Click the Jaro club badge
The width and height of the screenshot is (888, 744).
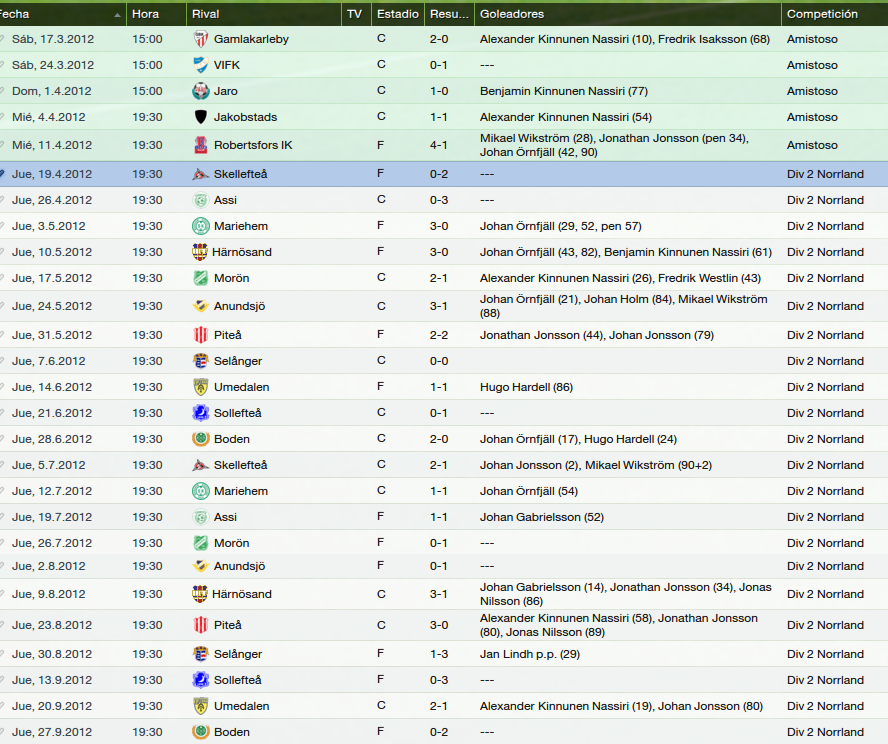coord(200,91)
